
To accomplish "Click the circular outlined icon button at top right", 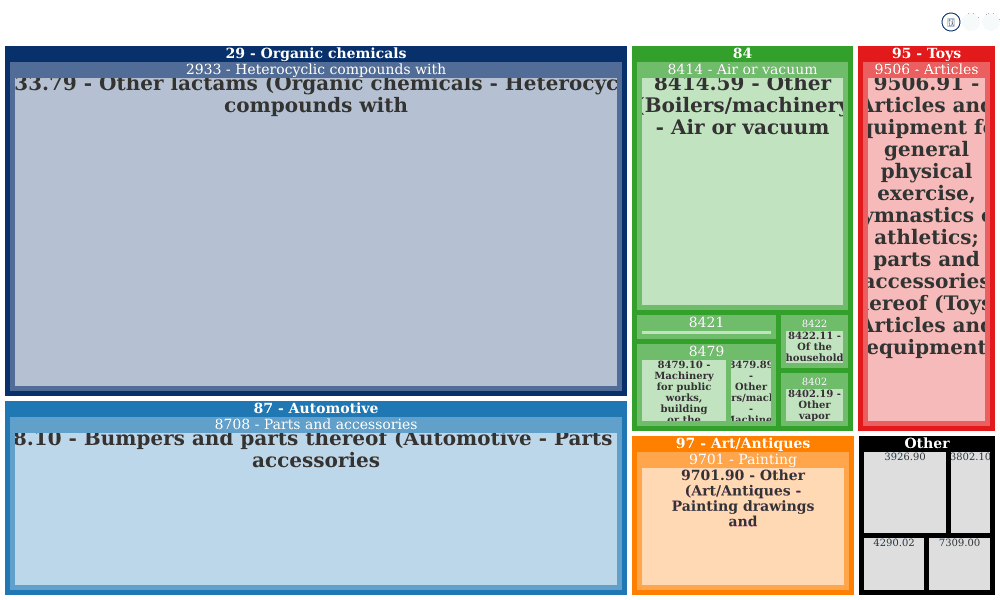I will tap(950, 22).
